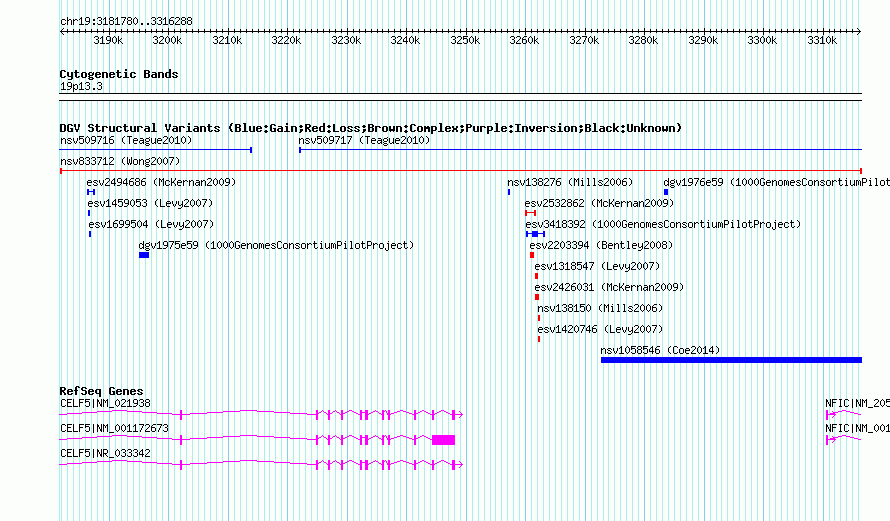Click the upper NFIC|NM_205 gene label

858,404
